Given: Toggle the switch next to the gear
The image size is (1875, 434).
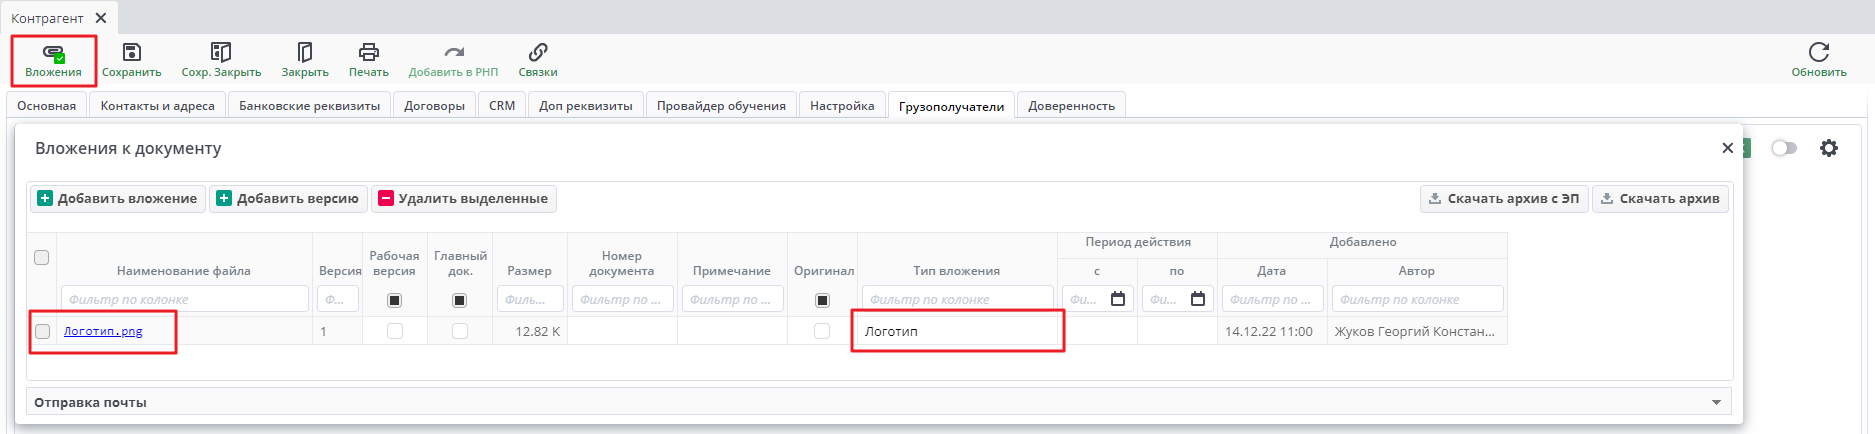Looking at the screenshot, I should tap(1784, 148).
